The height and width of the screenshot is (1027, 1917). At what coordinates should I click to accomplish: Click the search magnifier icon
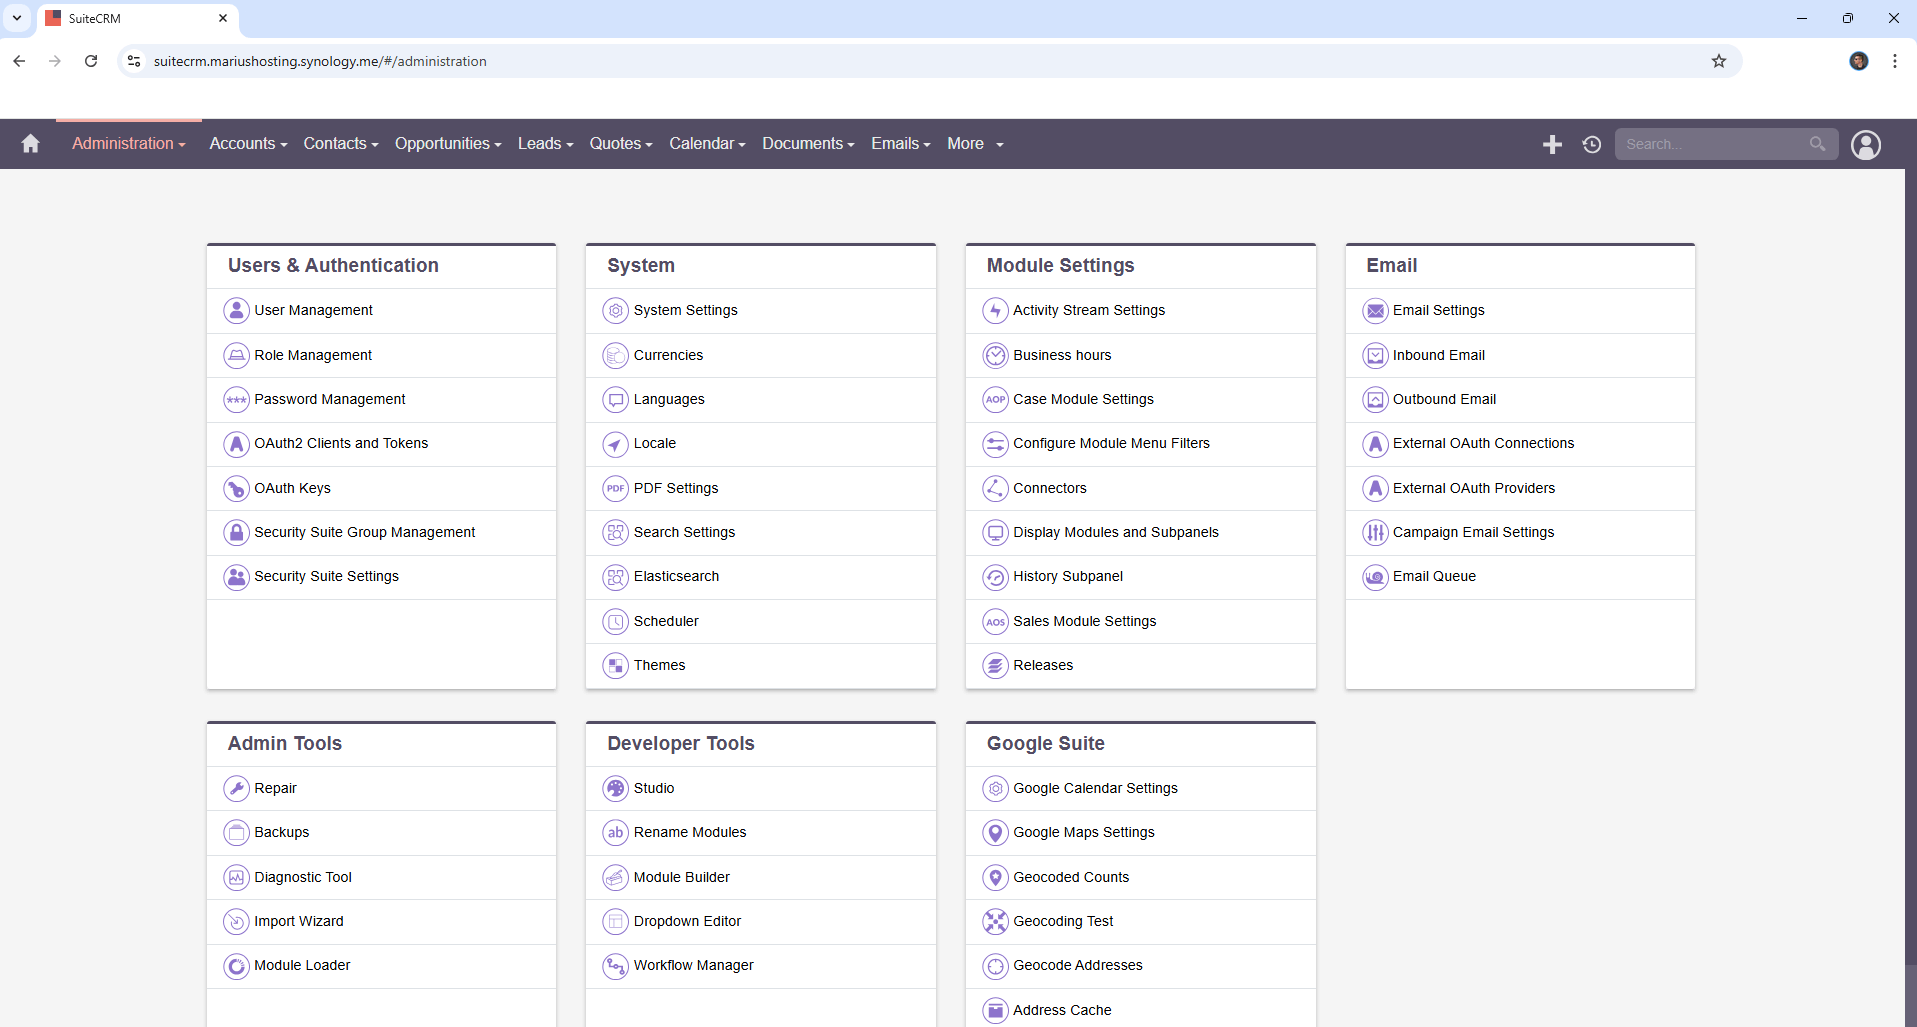pyautogui.click(x=1817, y=144)
